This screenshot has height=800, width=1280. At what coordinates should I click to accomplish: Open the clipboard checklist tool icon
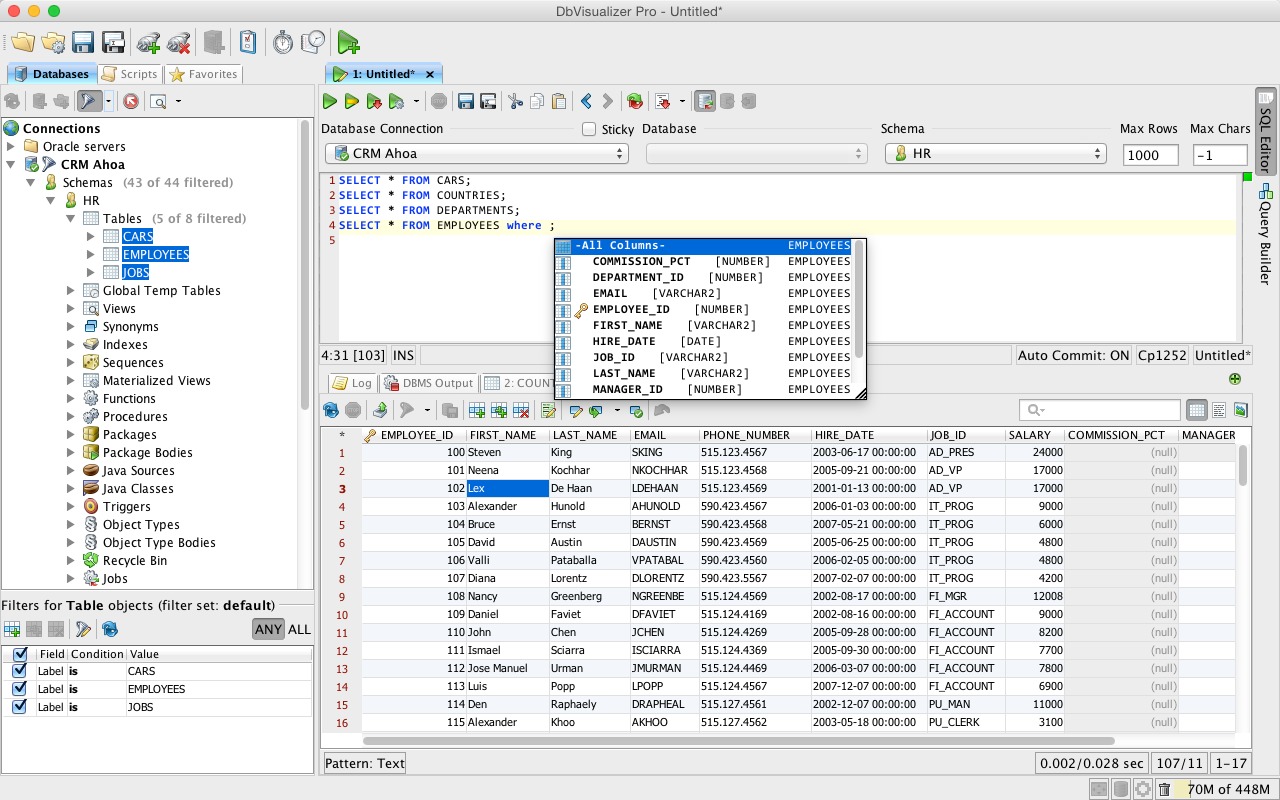tap(247, 42)
